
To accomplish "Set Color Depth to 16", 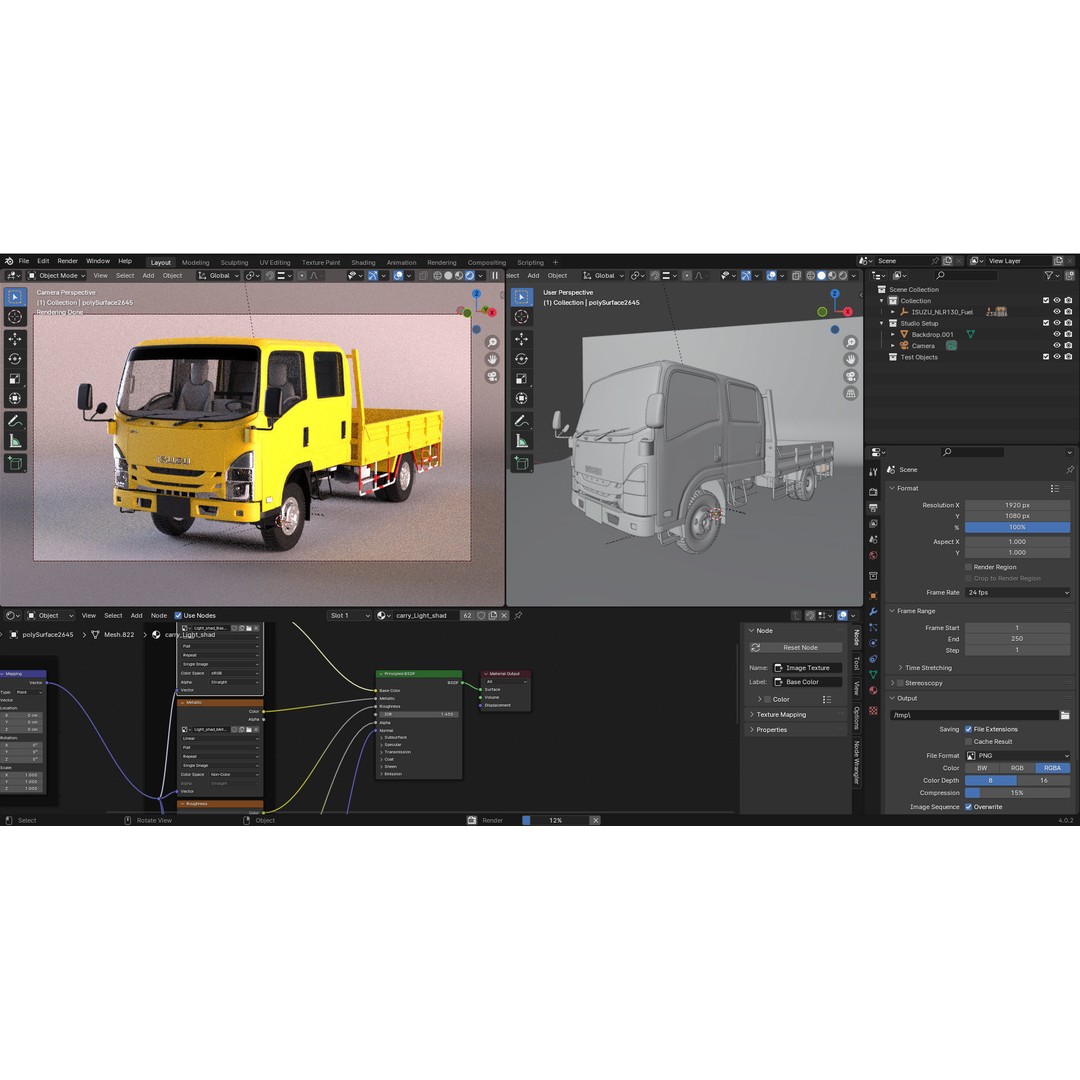I will coord(1043,781).
